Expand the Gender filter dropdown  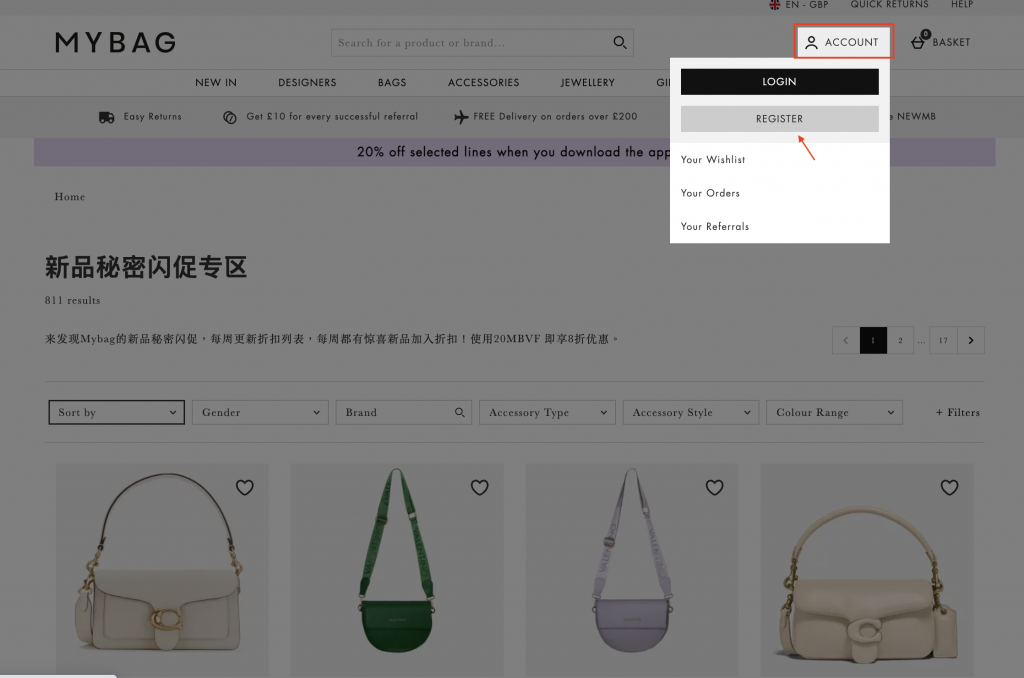click(x=260, y=412)
